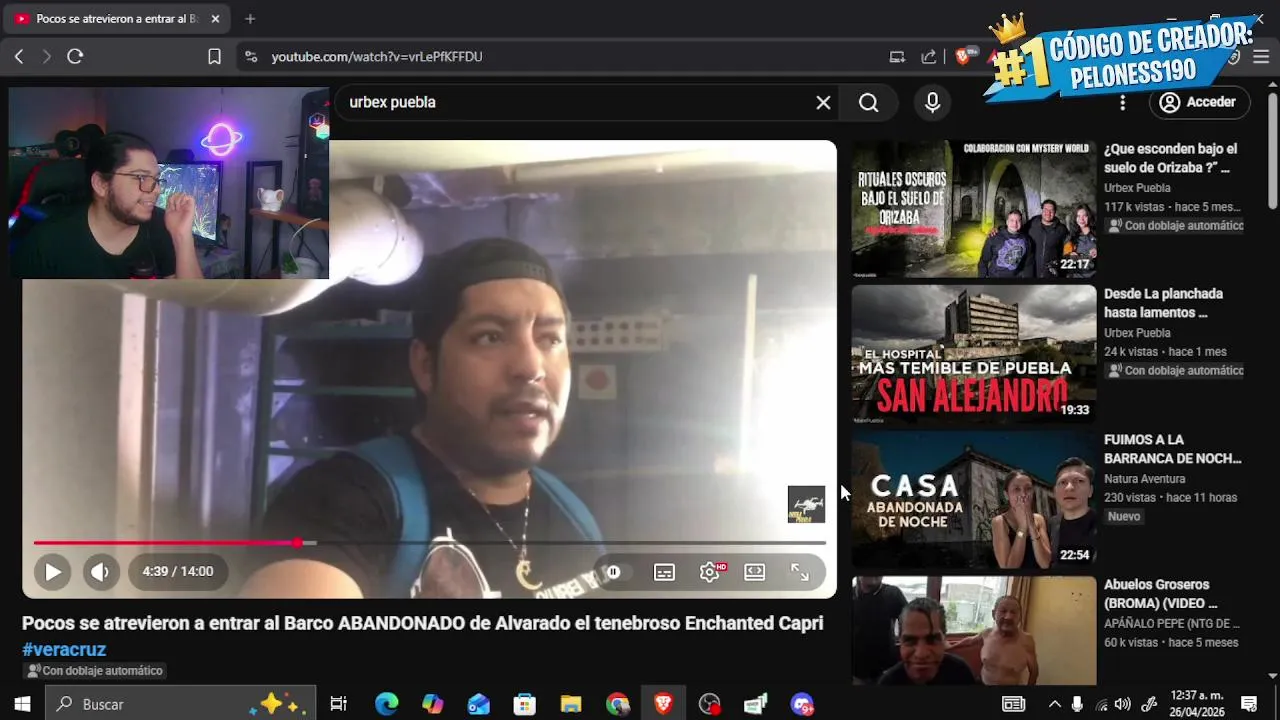The image size is (1280, 720).
Task: Open 'Desde La planchada hasta lamentos' title
Action: click(1163, 303)
